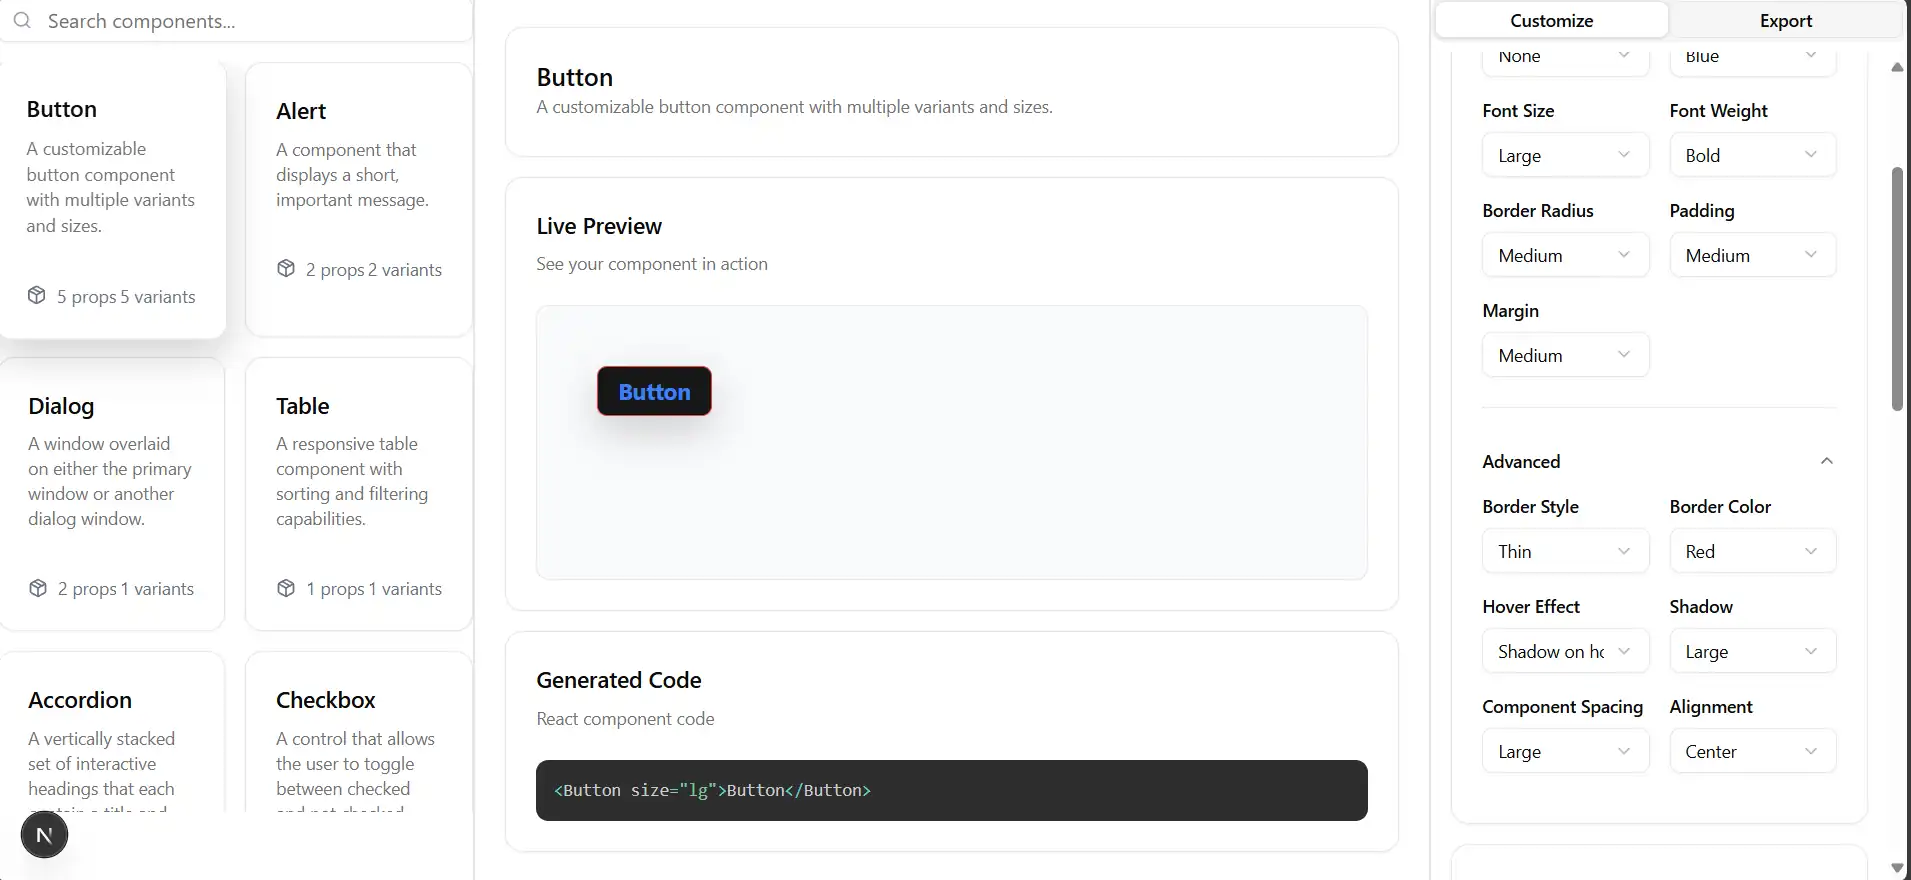
Task: Click the cube icon on the Button card
Action: click(37, 295)
